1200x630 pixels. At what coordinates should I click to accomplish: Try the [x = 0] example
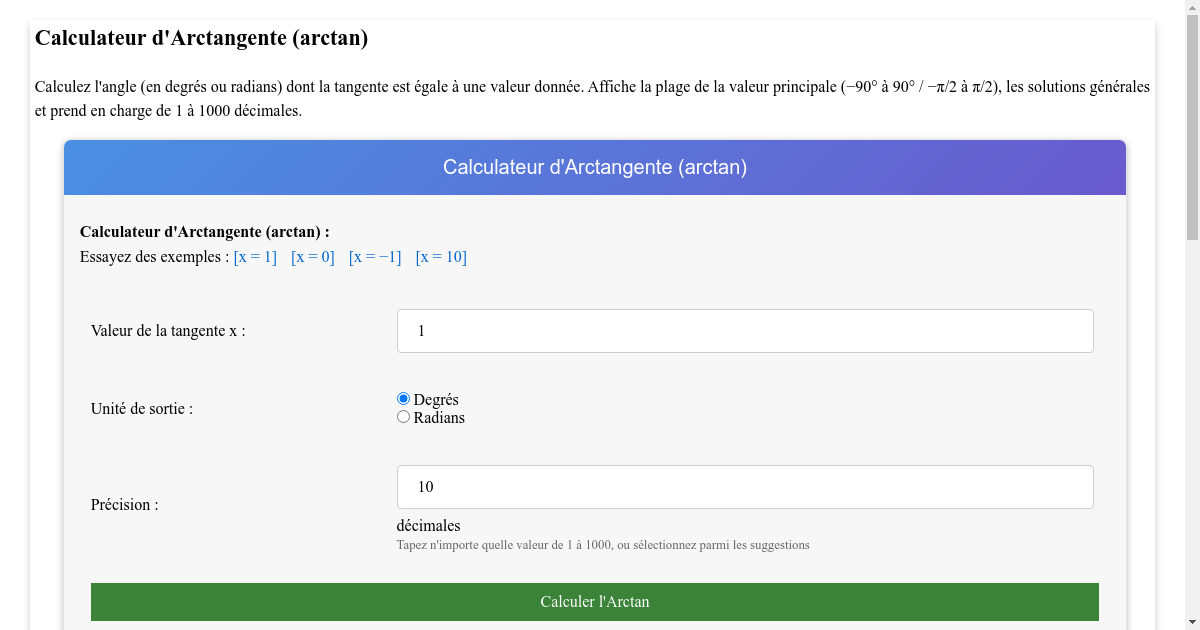click(x=312, y=257)
